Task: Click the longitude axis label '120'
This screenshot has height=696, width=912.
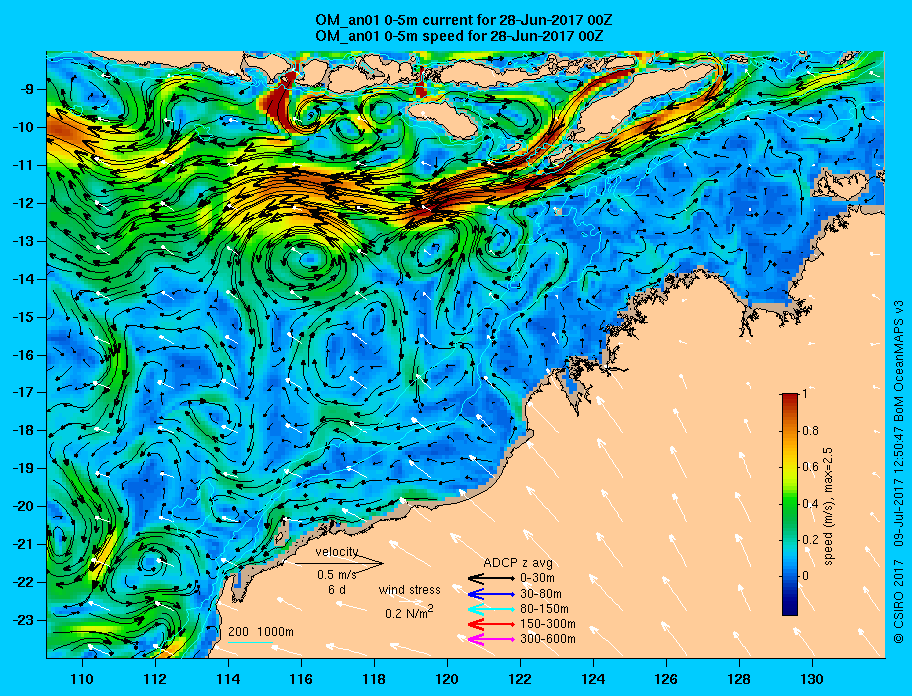Action: 447,679
